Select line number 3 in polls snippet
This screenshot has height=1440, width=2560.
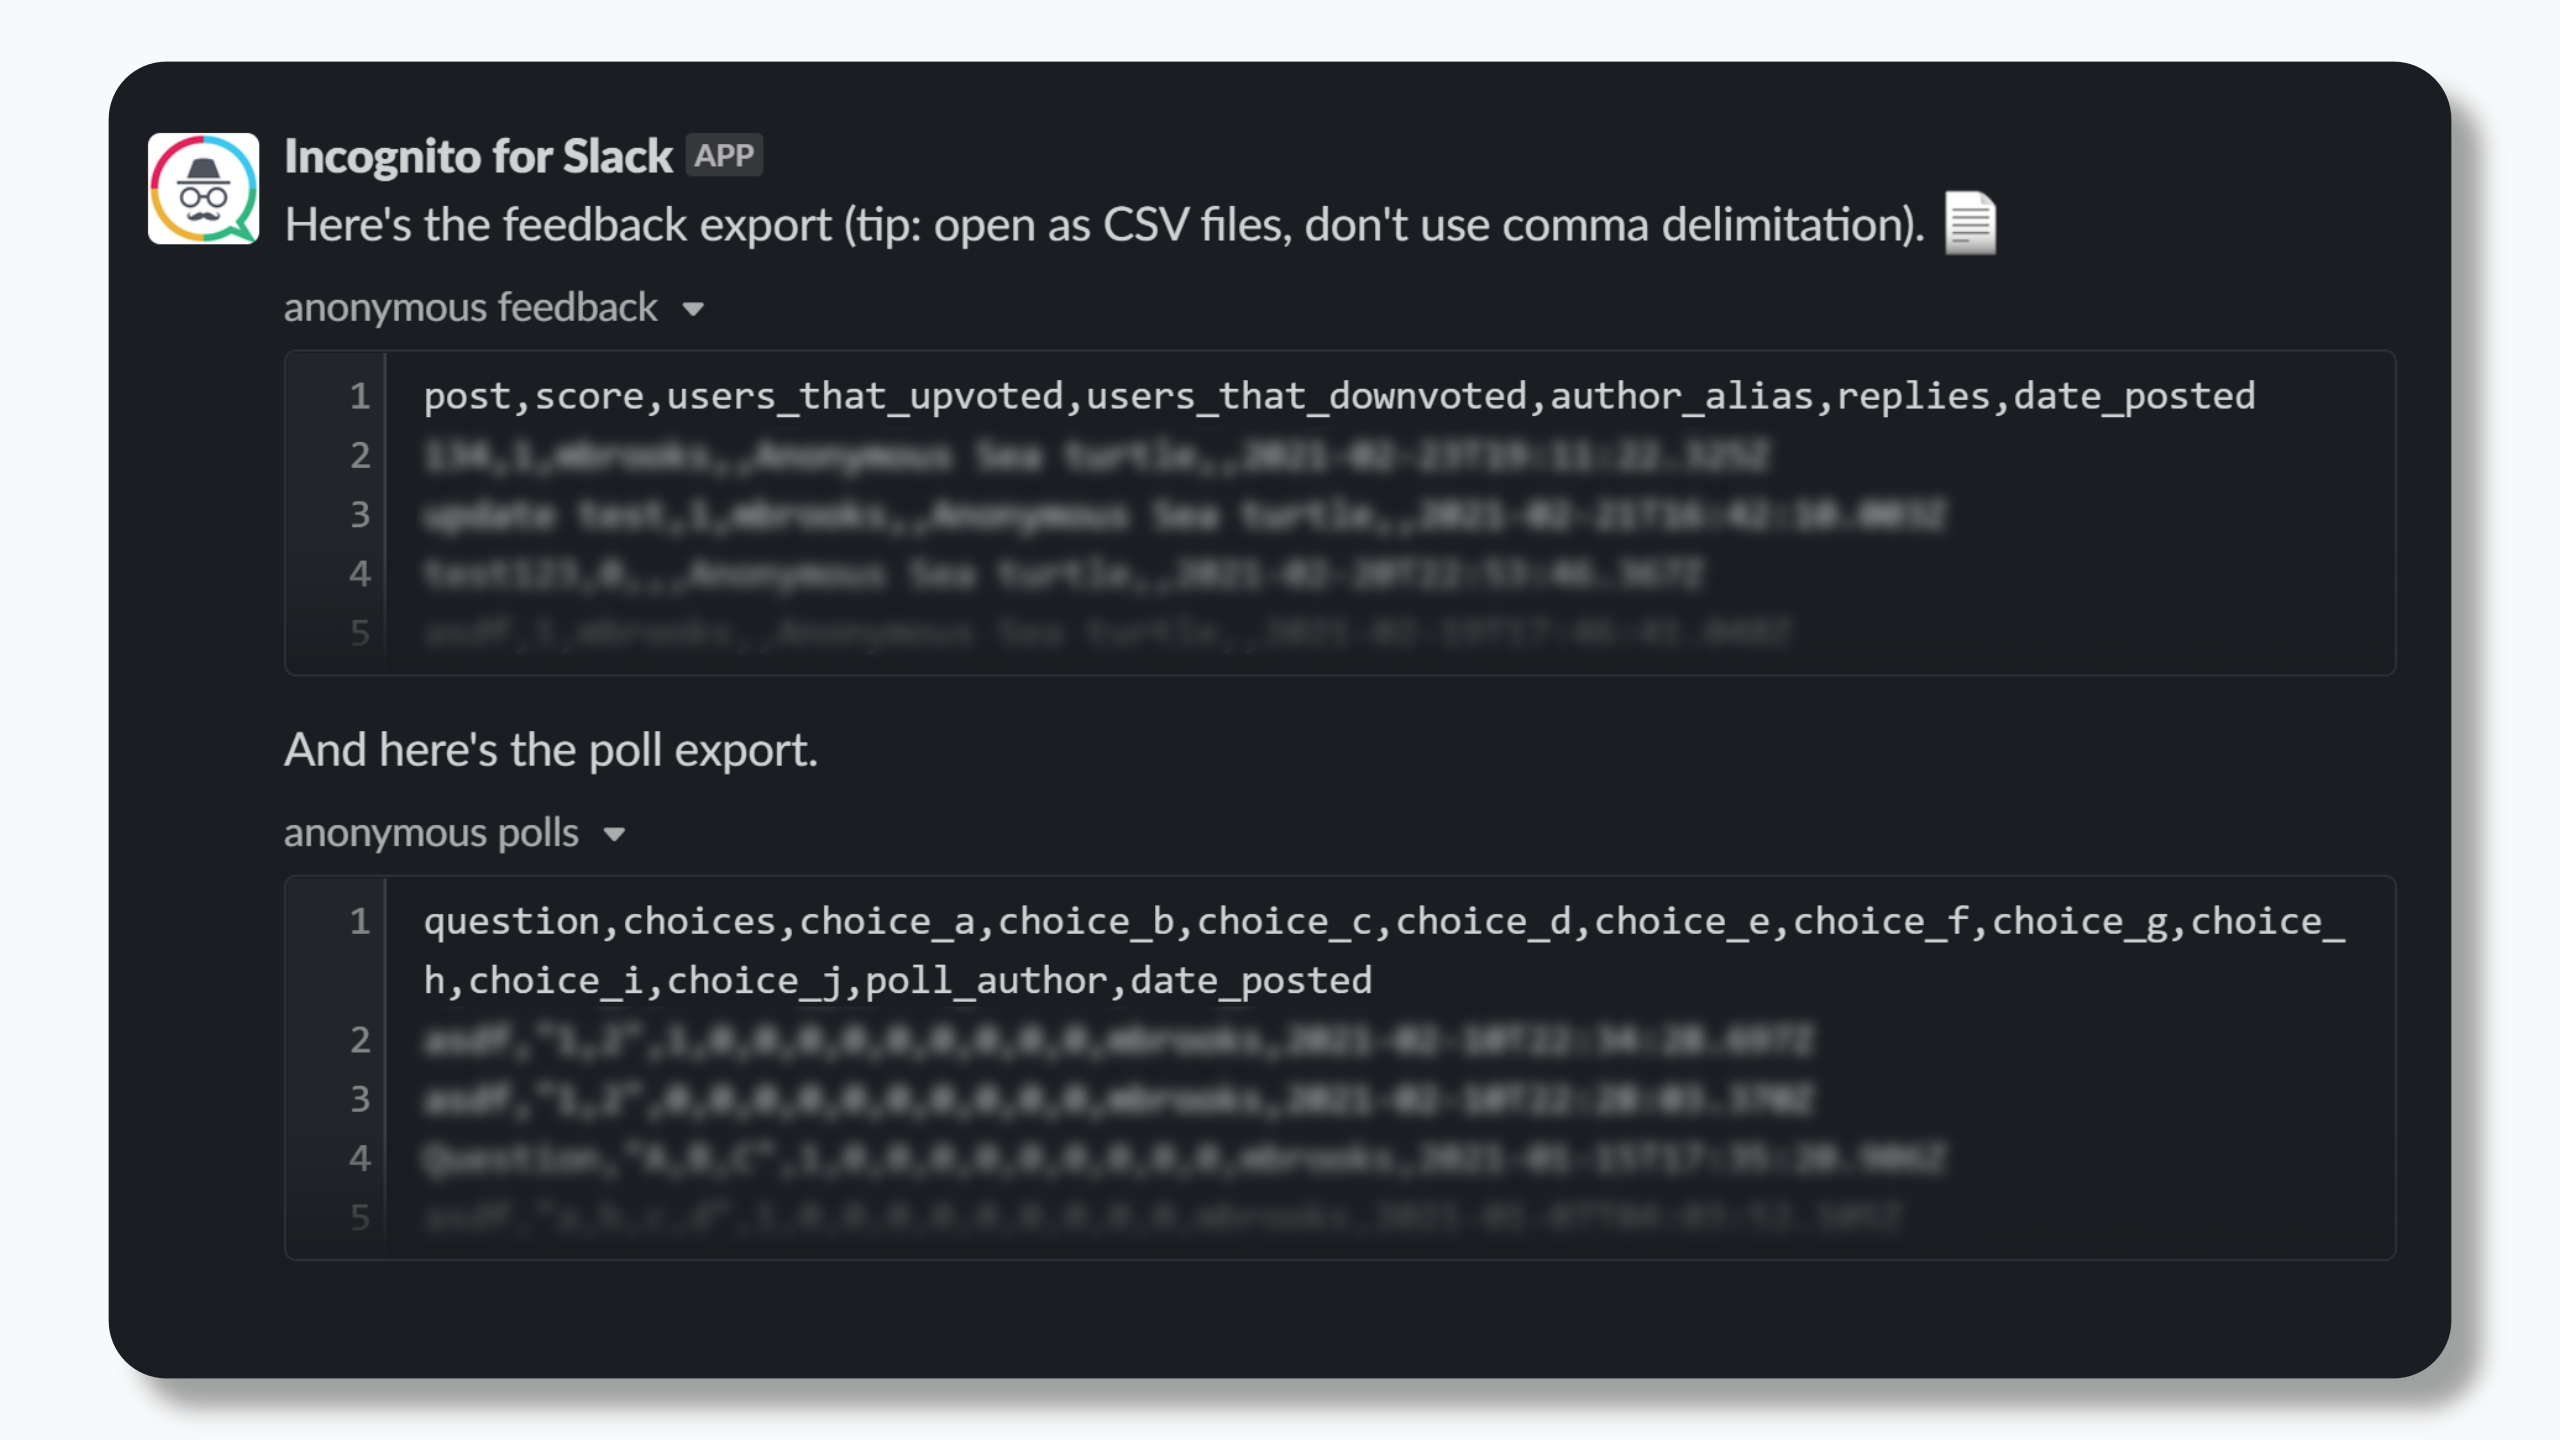360,1099
